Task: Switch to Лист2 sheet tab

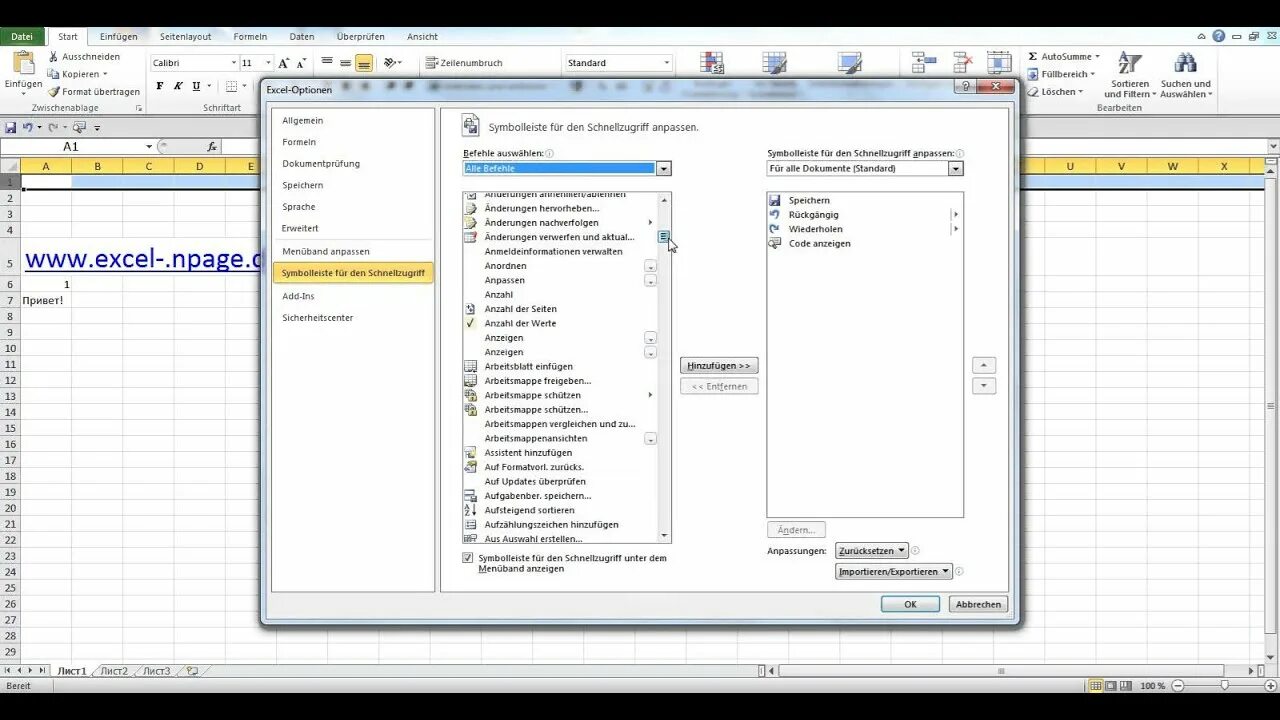Action: point(114,671)
